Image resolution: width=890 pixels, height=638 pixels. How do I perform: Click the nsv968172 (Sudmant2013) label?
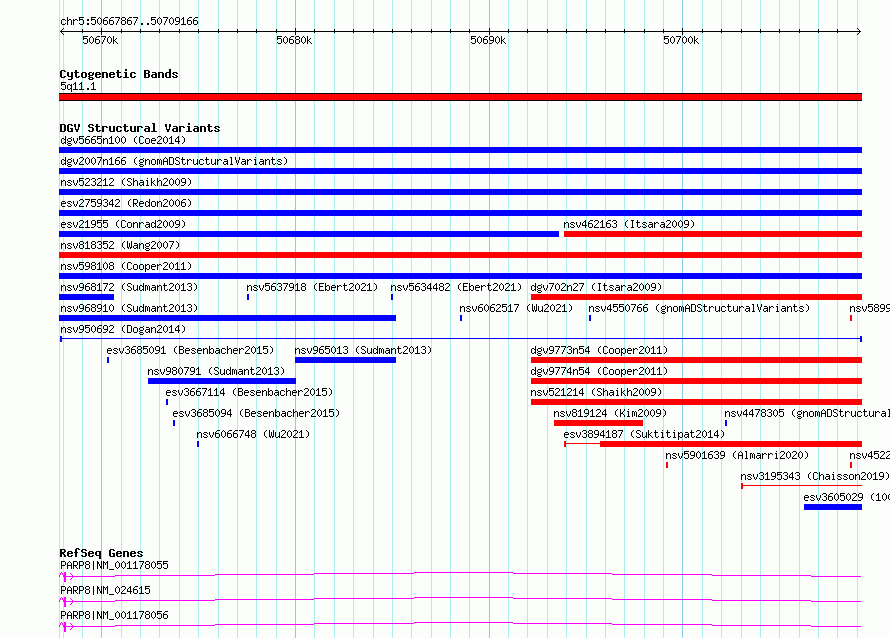pyautogui.click(x=129, y=287)
